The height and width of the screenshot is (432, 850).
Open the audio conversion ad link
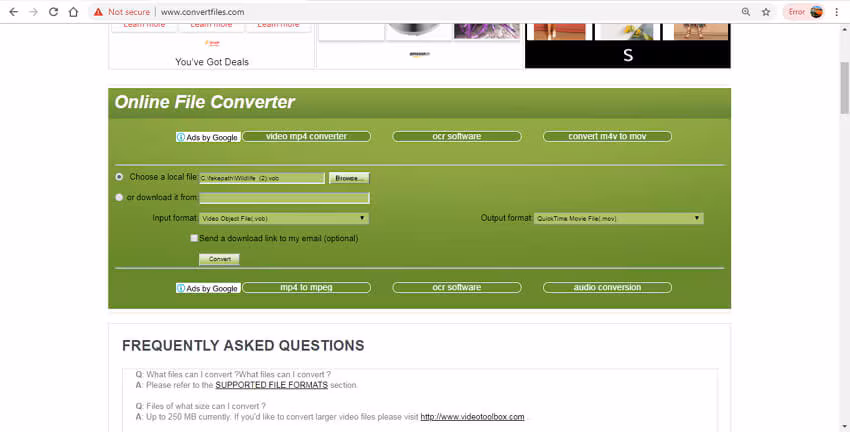click(607, 287)
